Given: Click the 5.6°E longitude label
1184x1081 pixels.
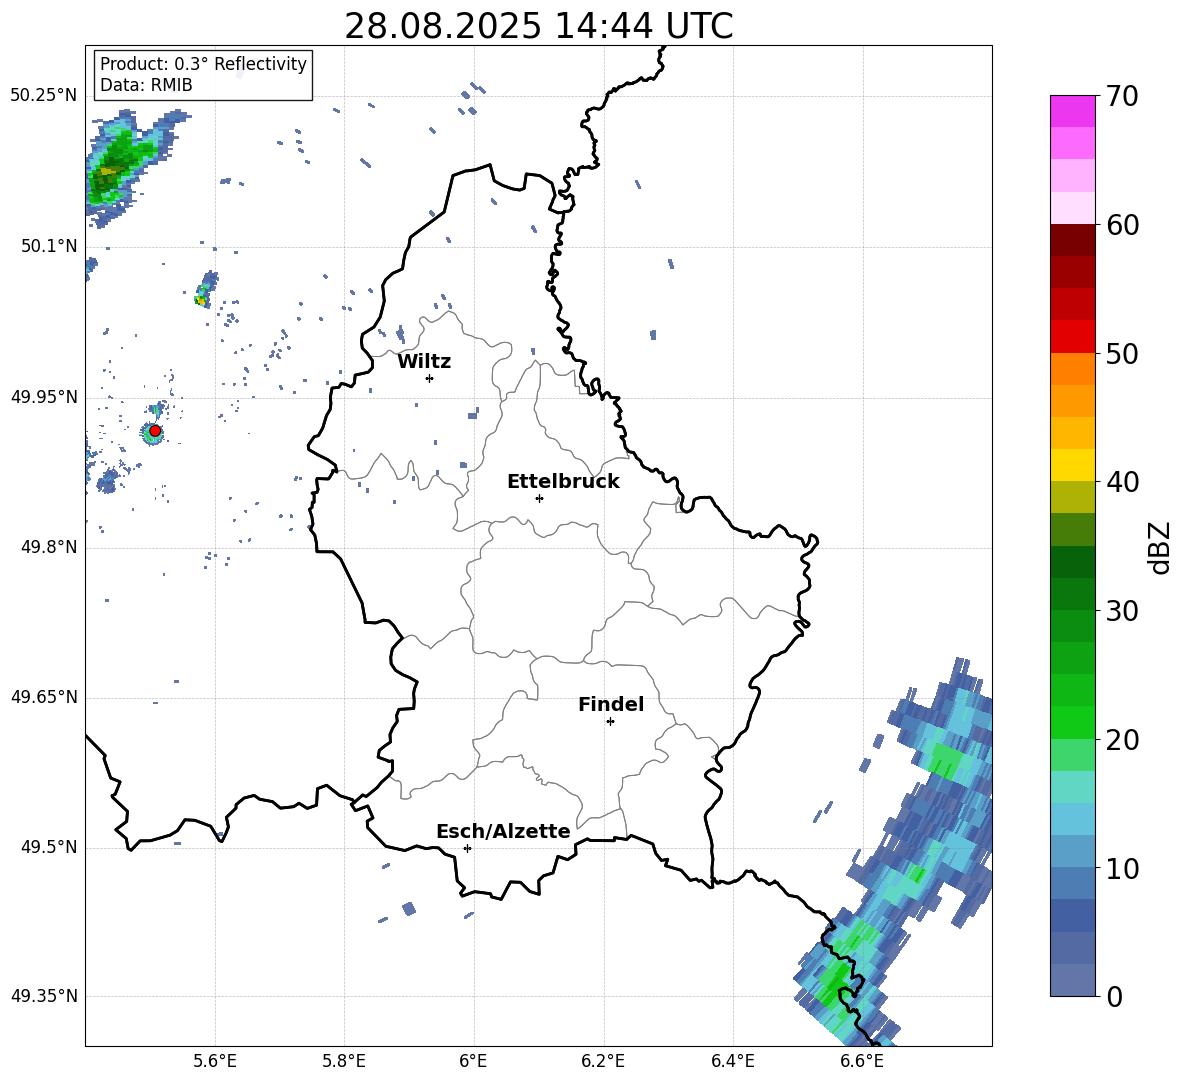Looking at the screenshot, I should tap(215, 1062).
